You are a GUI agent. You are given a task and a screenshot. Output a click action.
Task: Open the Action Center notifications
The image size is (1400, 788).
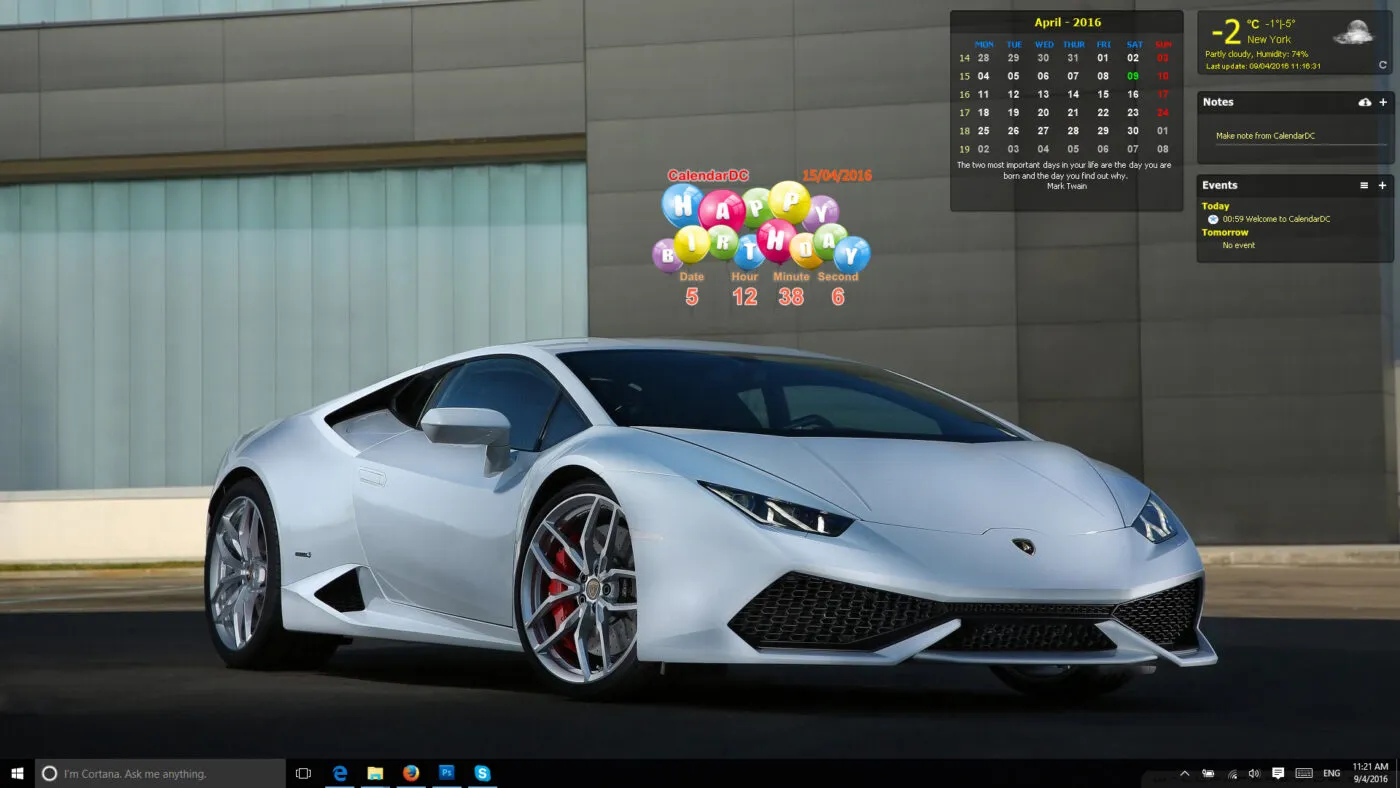tap(1278, 773)
